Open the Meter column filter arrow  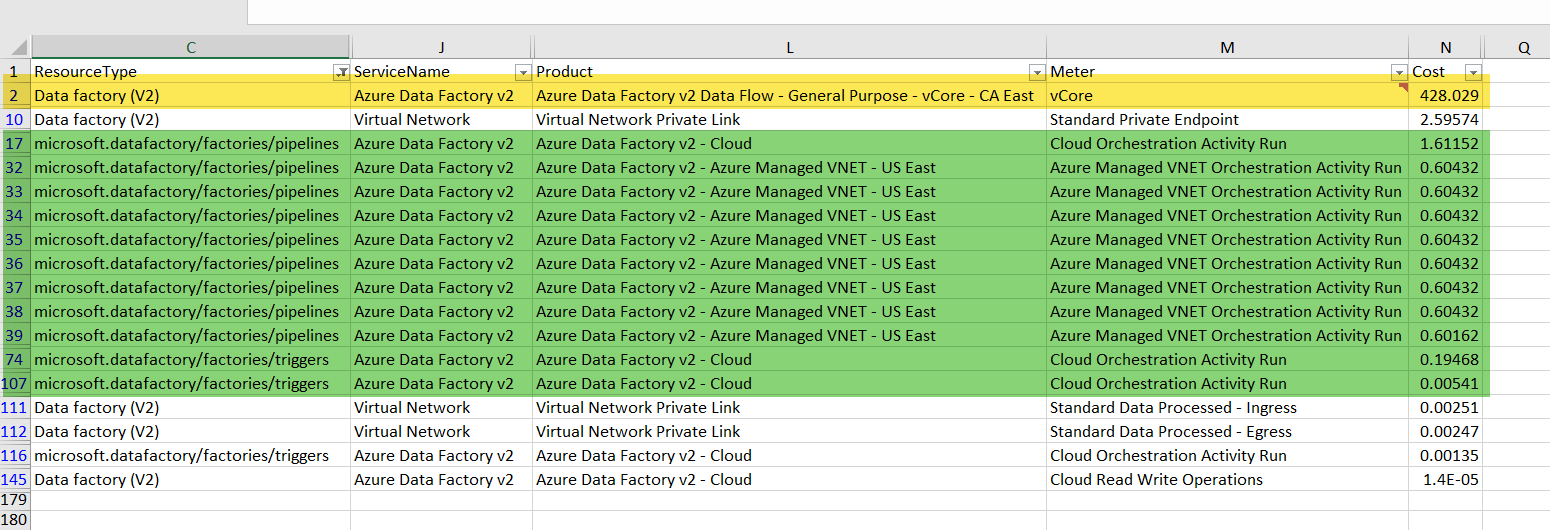1398,72
